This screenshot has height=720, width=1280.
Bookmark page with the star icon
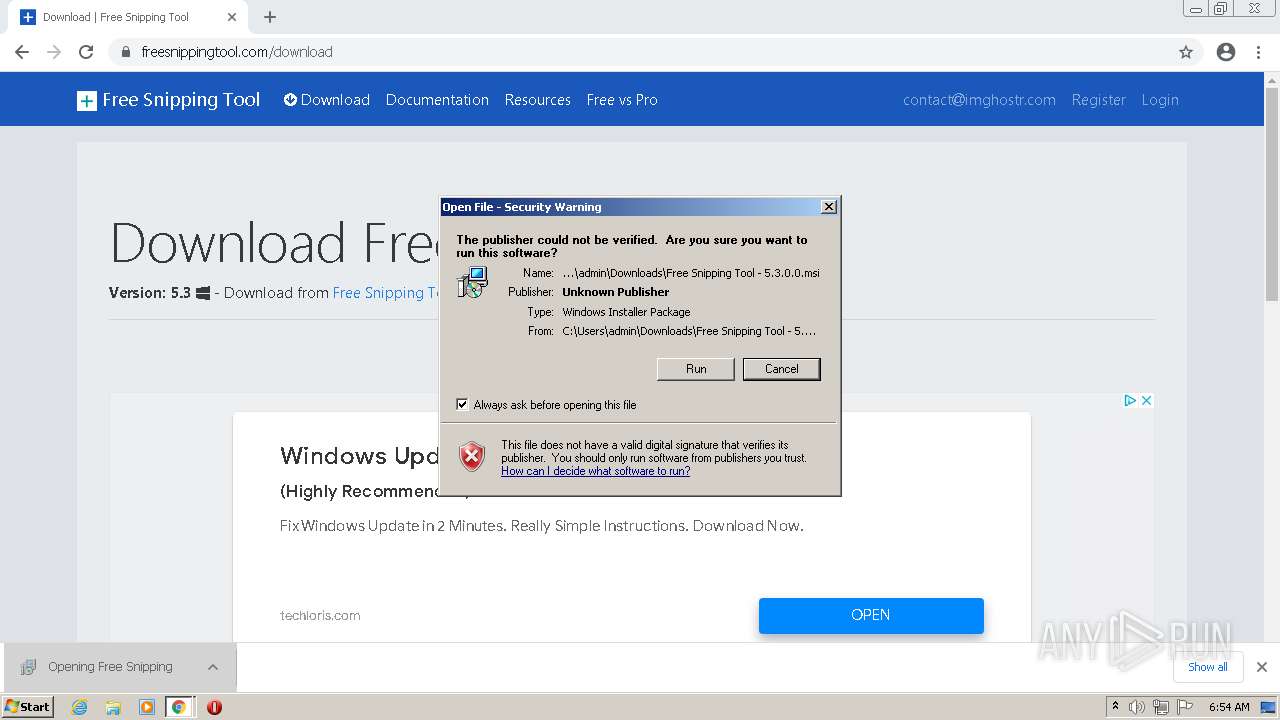tap(1186, 52)
